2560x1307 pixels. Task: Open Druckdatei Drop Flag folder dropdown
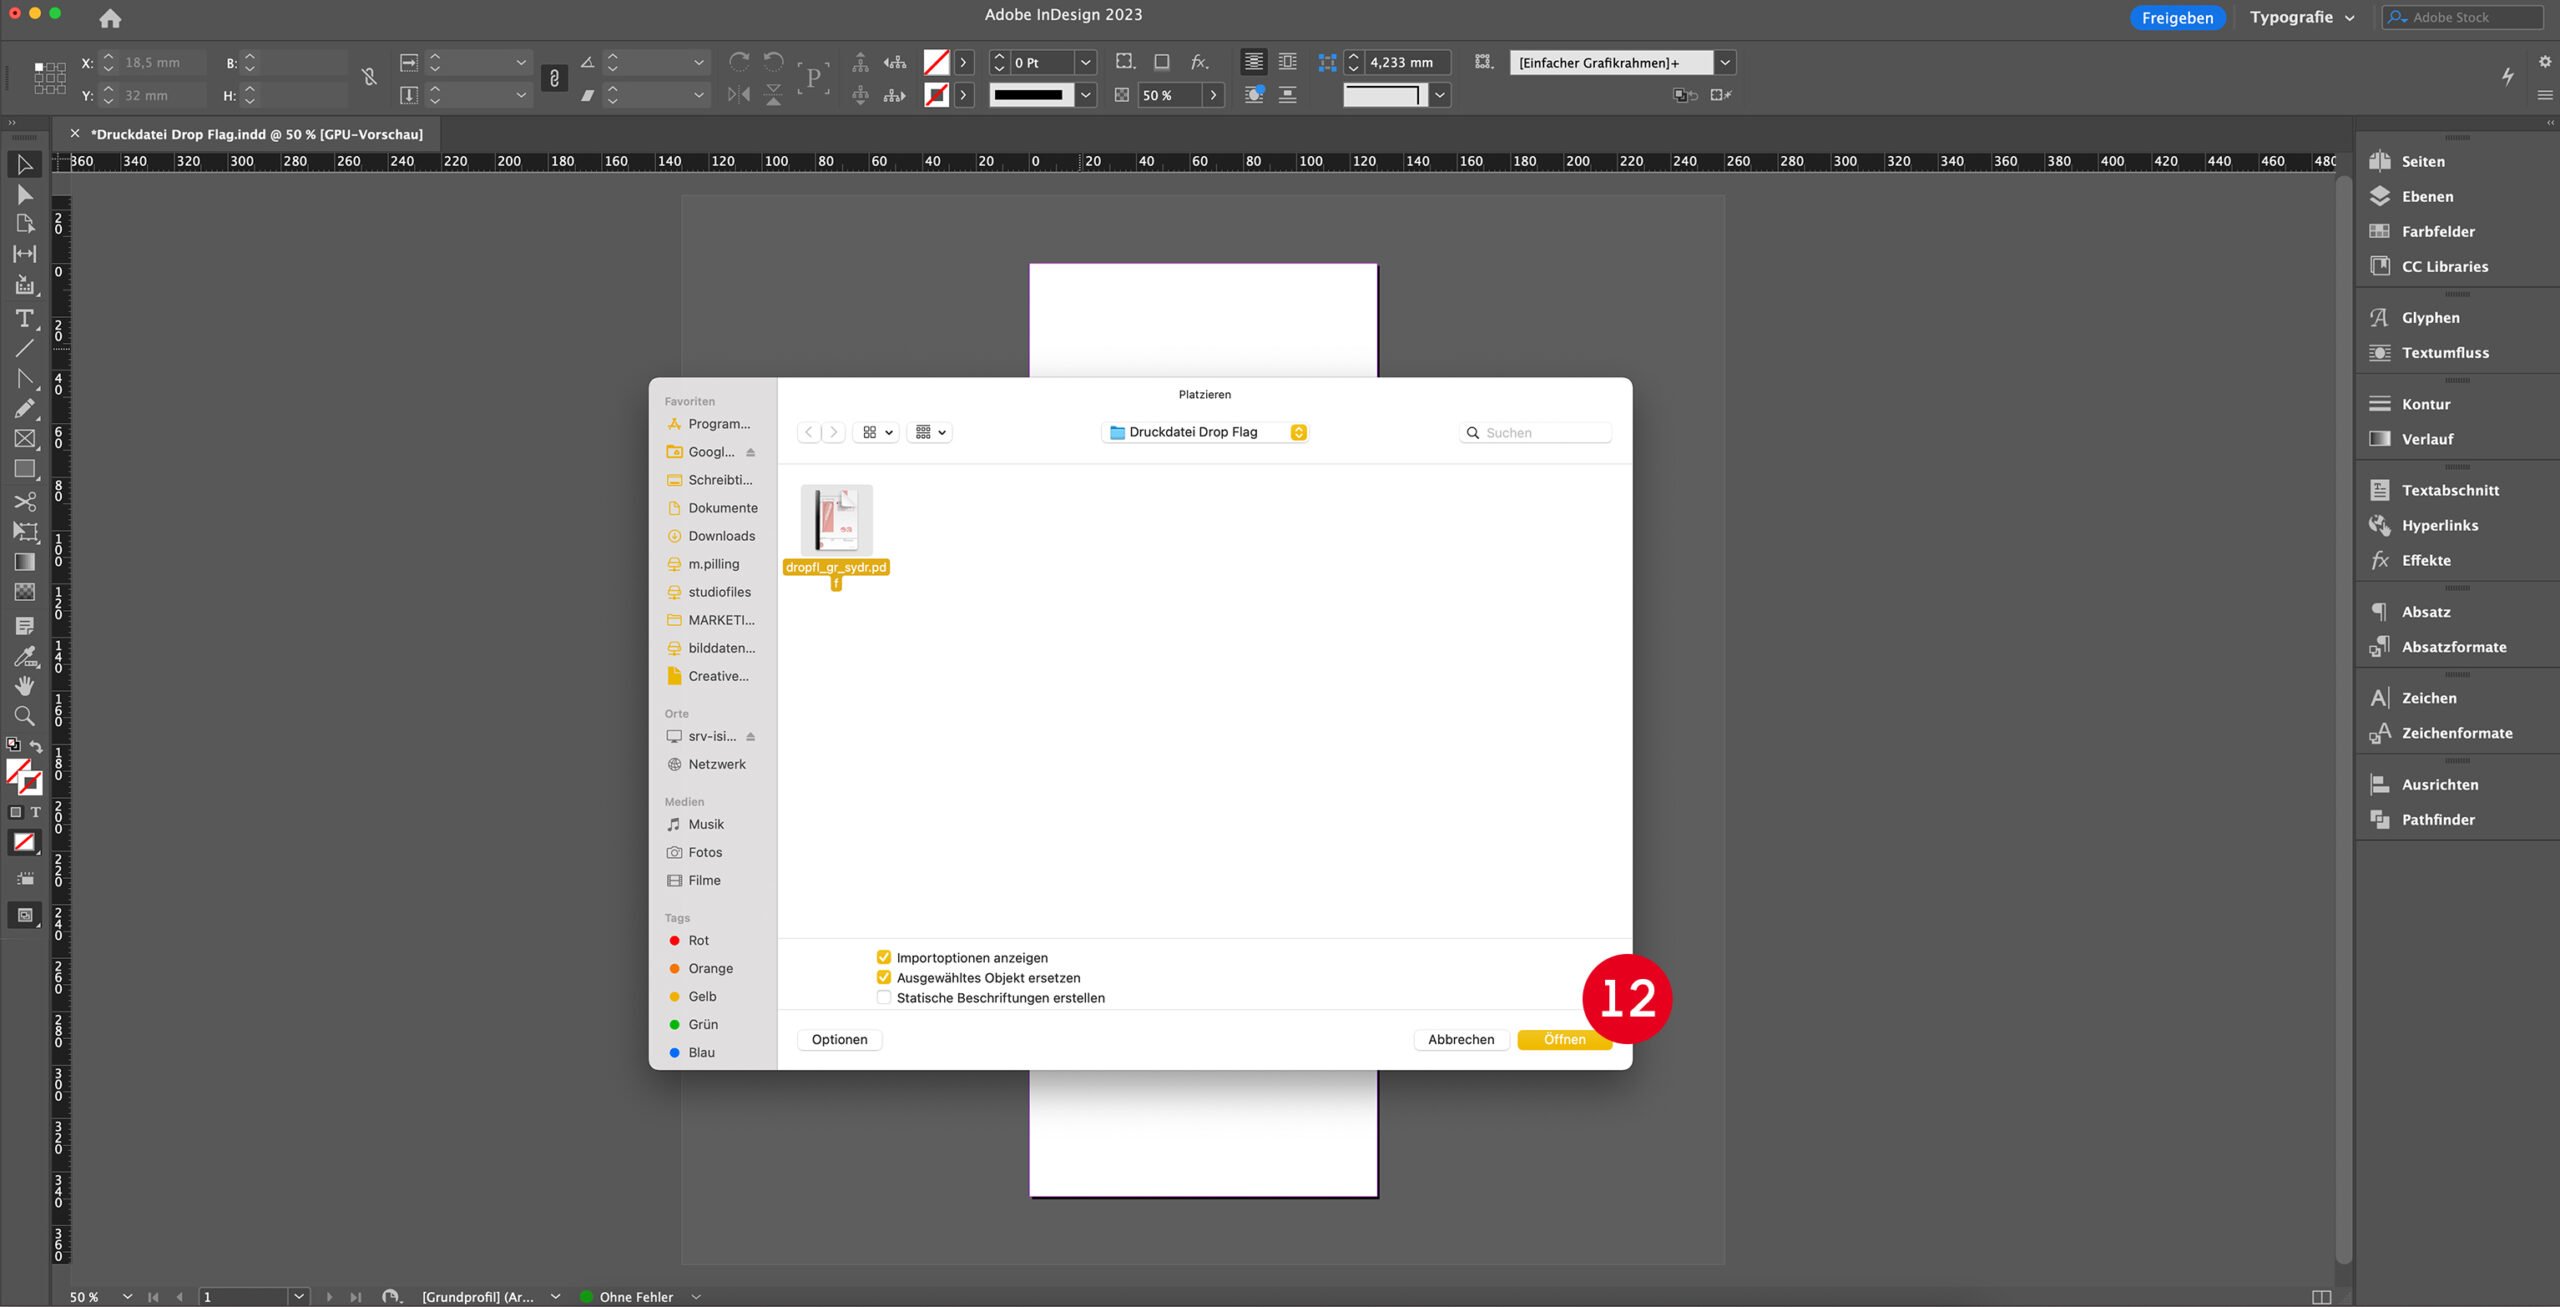pyautogui.click(x=1204, y=432)
